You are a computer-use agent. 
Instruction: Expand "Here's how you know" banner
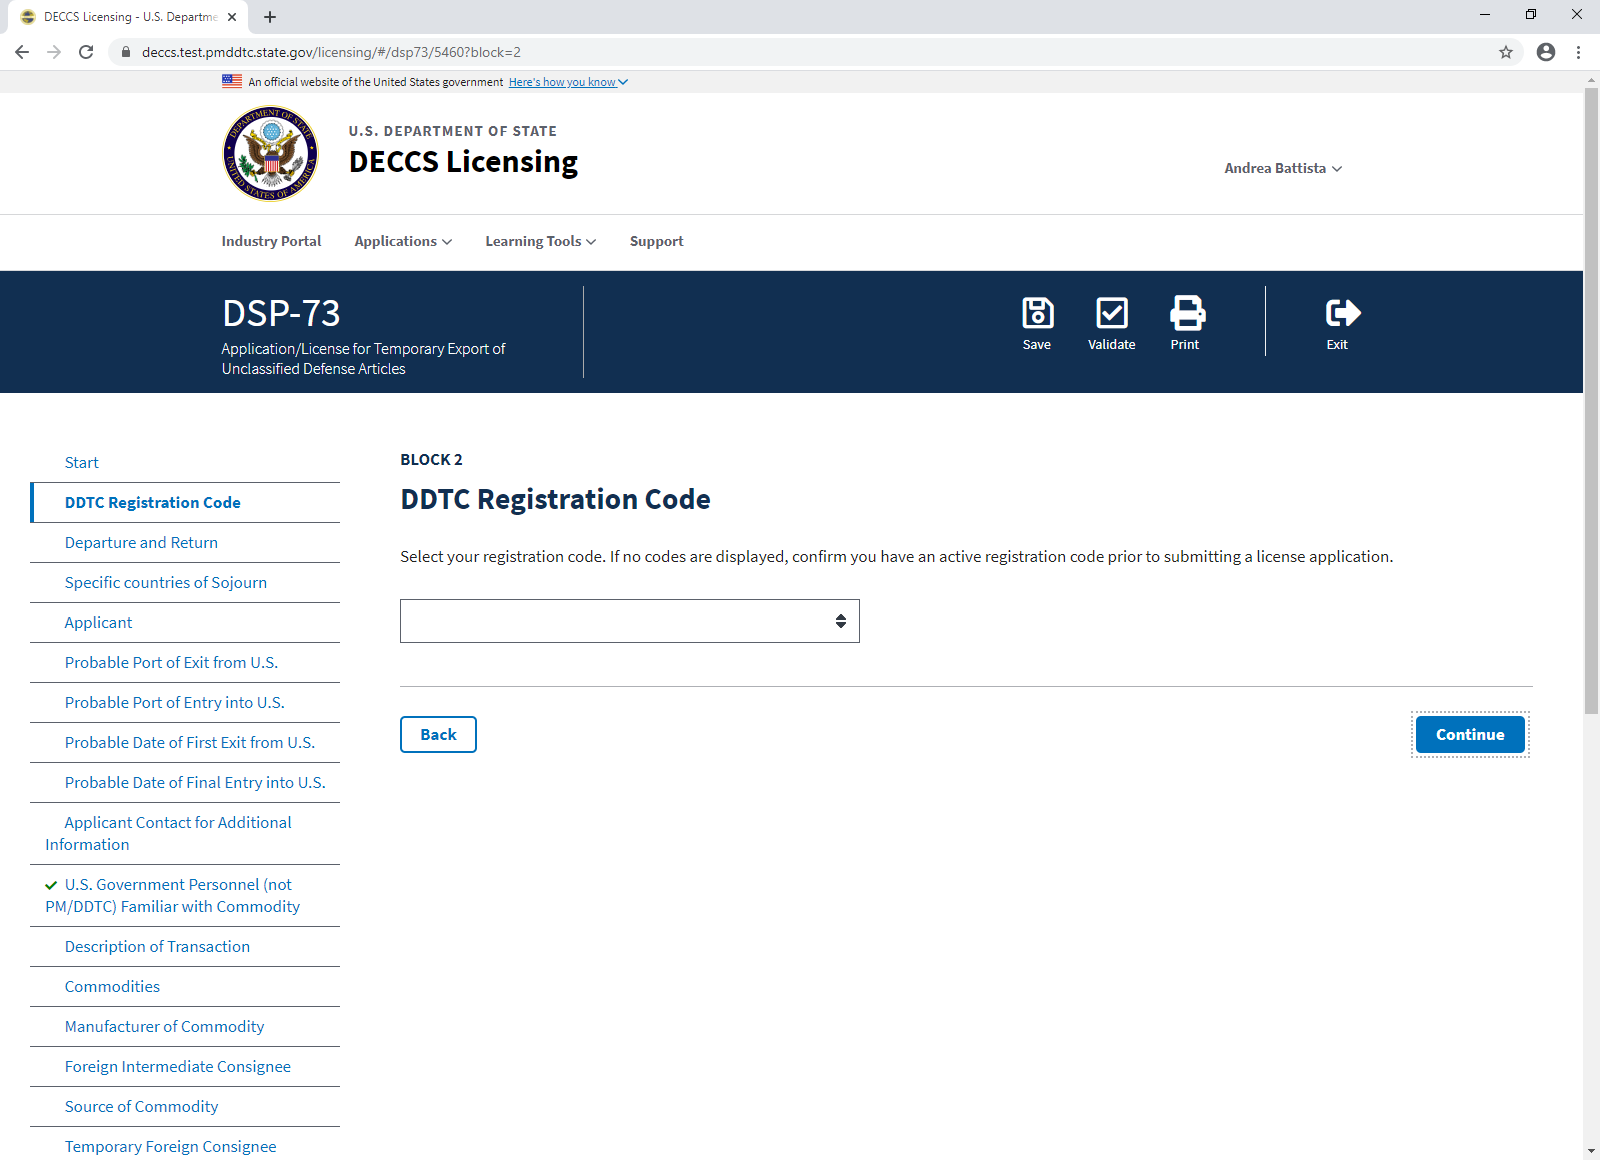(568, 82)
